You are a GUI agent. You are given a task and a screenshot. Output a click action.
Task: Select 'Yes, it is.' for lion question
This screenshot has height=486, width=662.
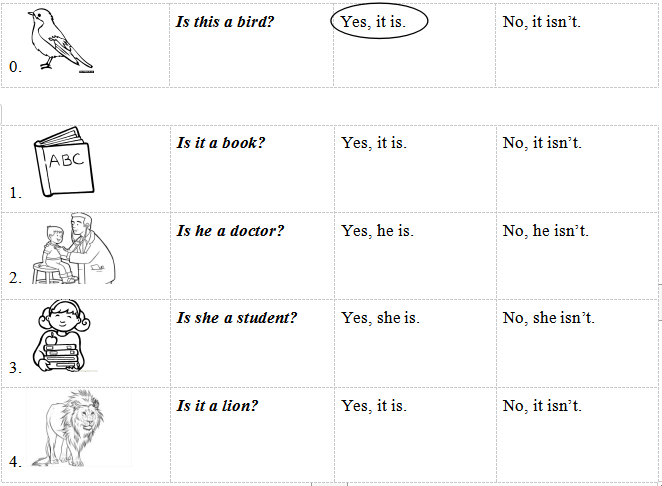374,406
